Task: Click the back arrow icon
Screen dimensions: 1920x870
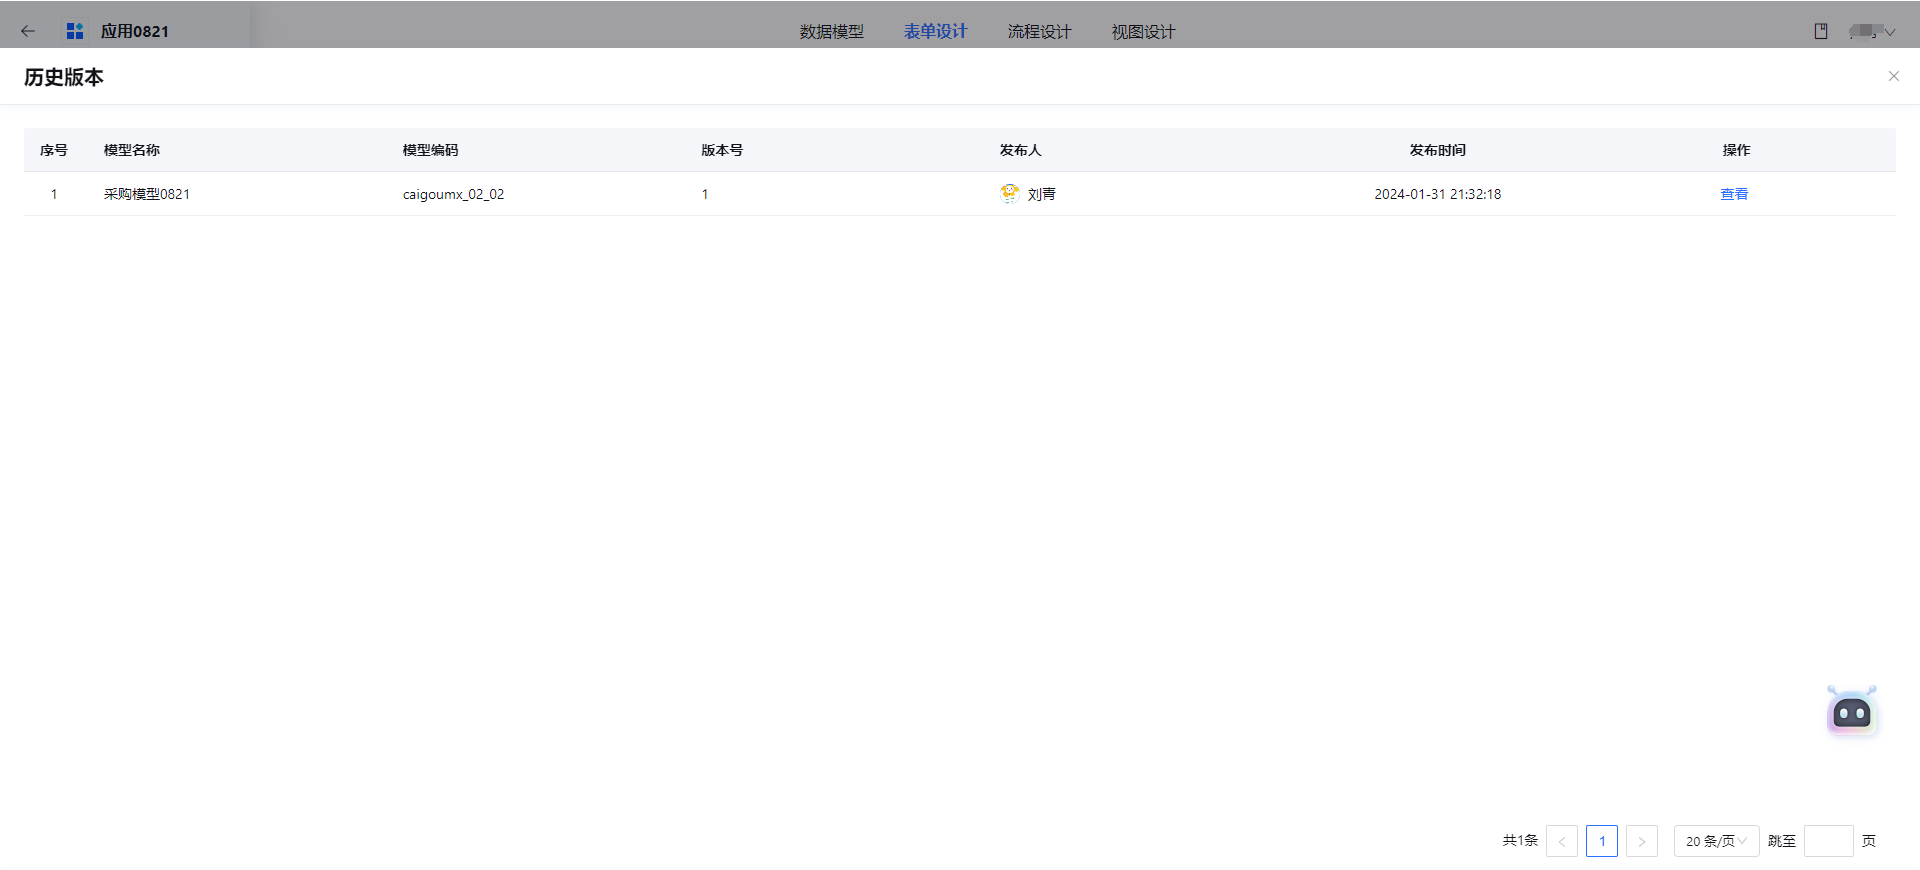Action: [x=28, y=31]
